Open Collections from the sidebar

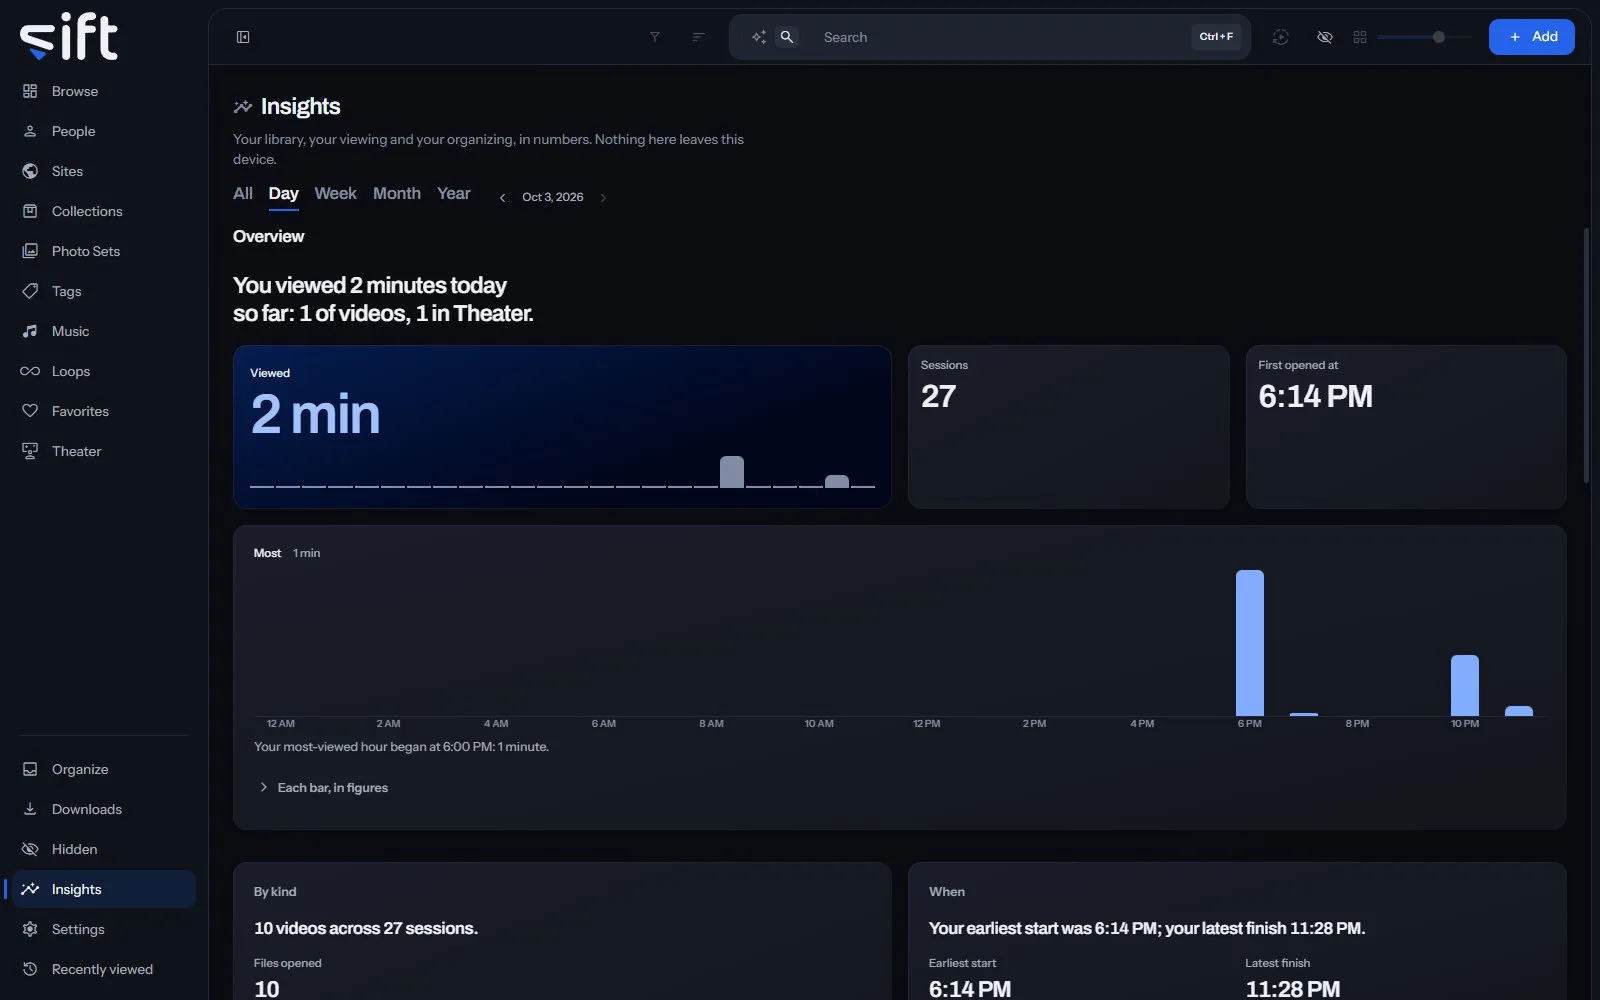pos(104,211)
